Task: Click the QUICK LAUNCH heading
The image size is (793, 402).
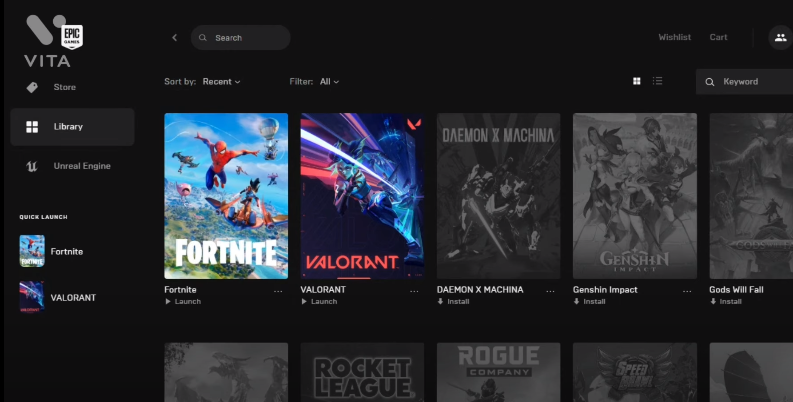Action: click(x=43, y=217)
